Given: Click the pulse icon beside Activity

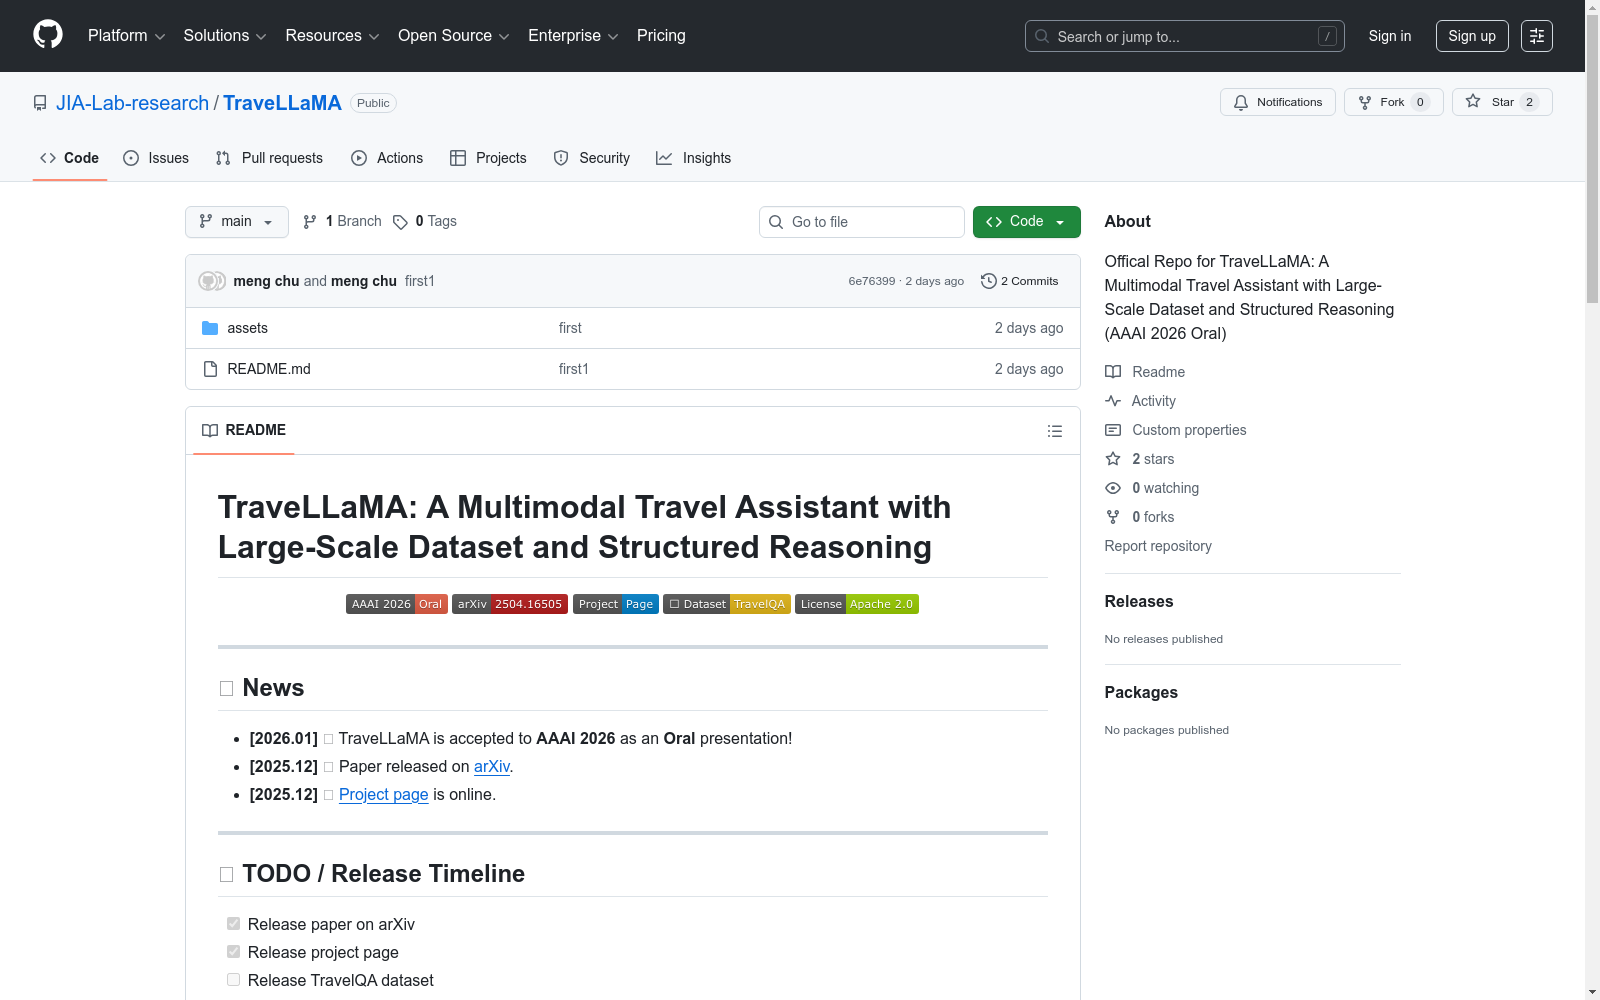Looking at the screenshot, I should 1113,401.
